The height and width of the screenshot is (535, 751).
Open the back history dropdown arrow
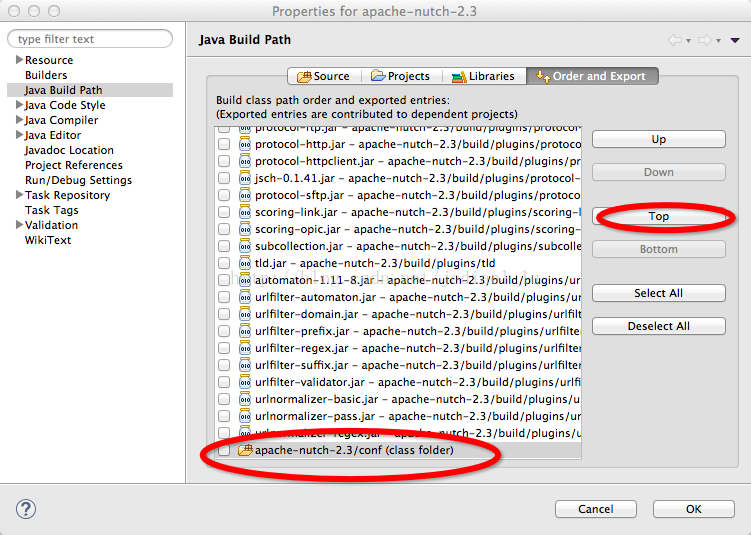tap(688, 41)
